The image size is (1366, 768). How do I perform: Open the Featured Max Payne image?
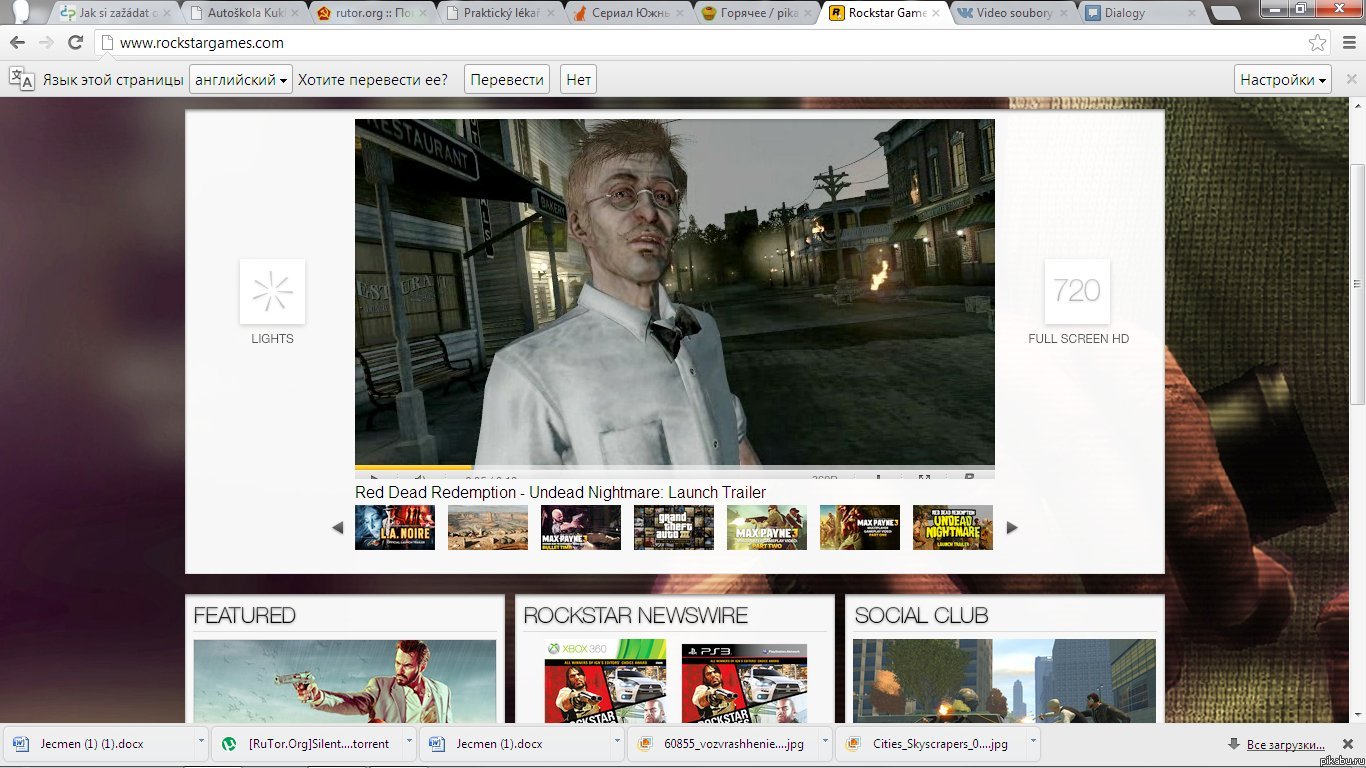345,681
